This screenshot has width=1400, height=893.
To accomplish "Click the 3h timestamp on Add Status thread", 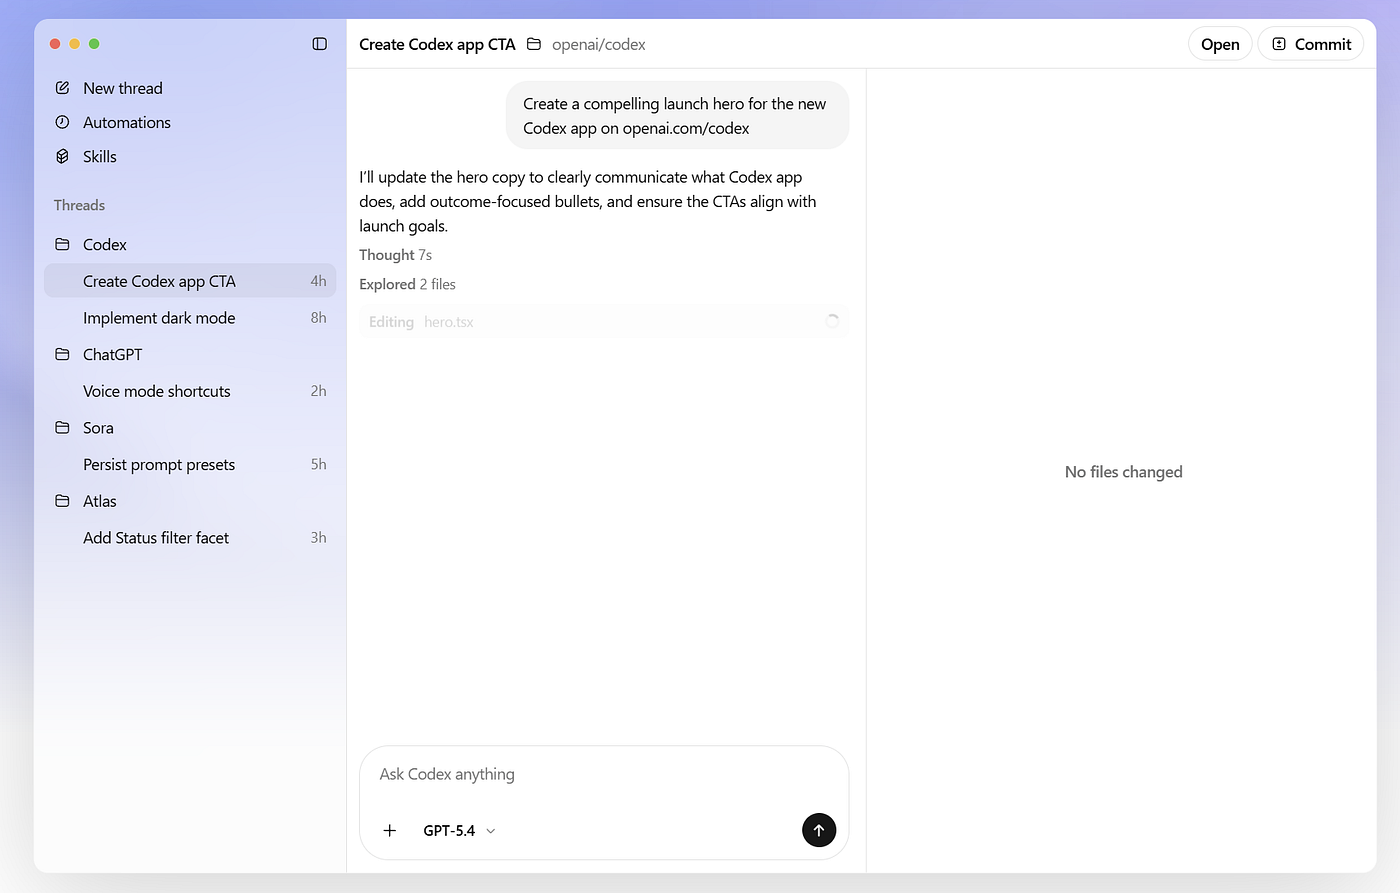I will tap(318, 538).
